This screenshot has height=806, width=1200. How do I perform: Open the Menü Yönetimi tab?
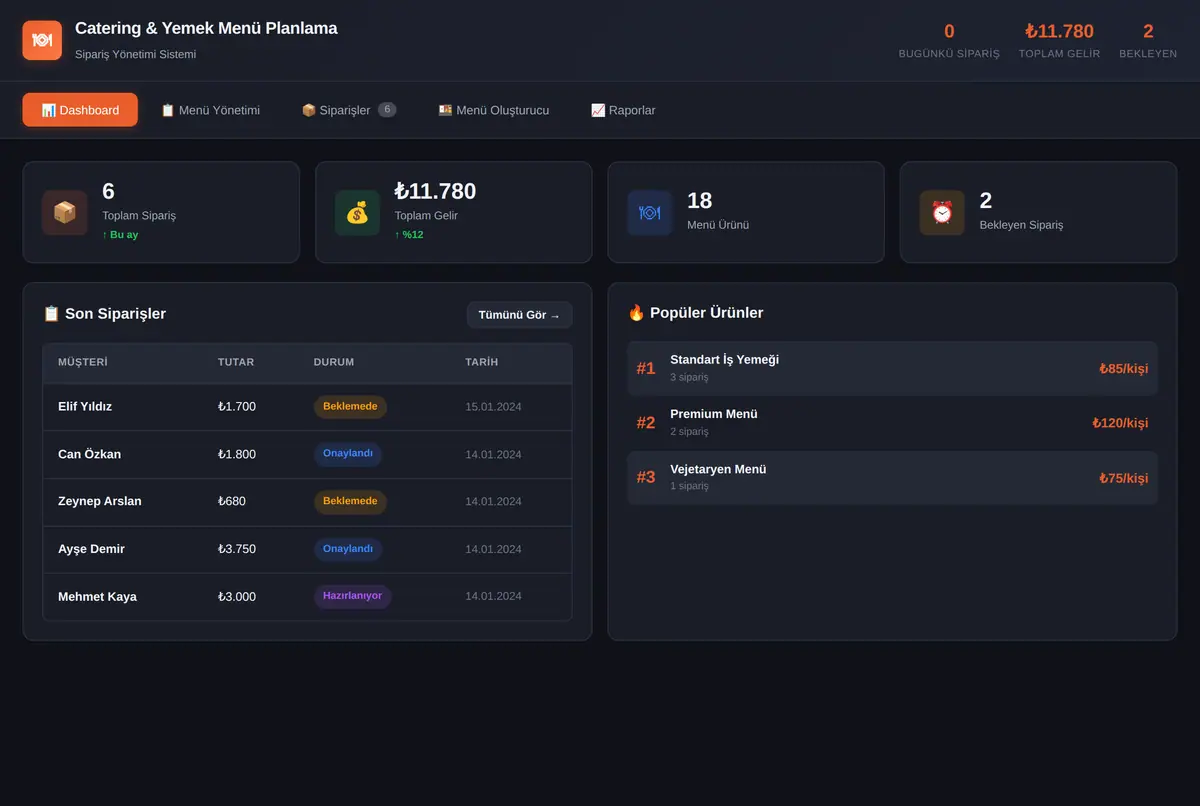point(210,110)
